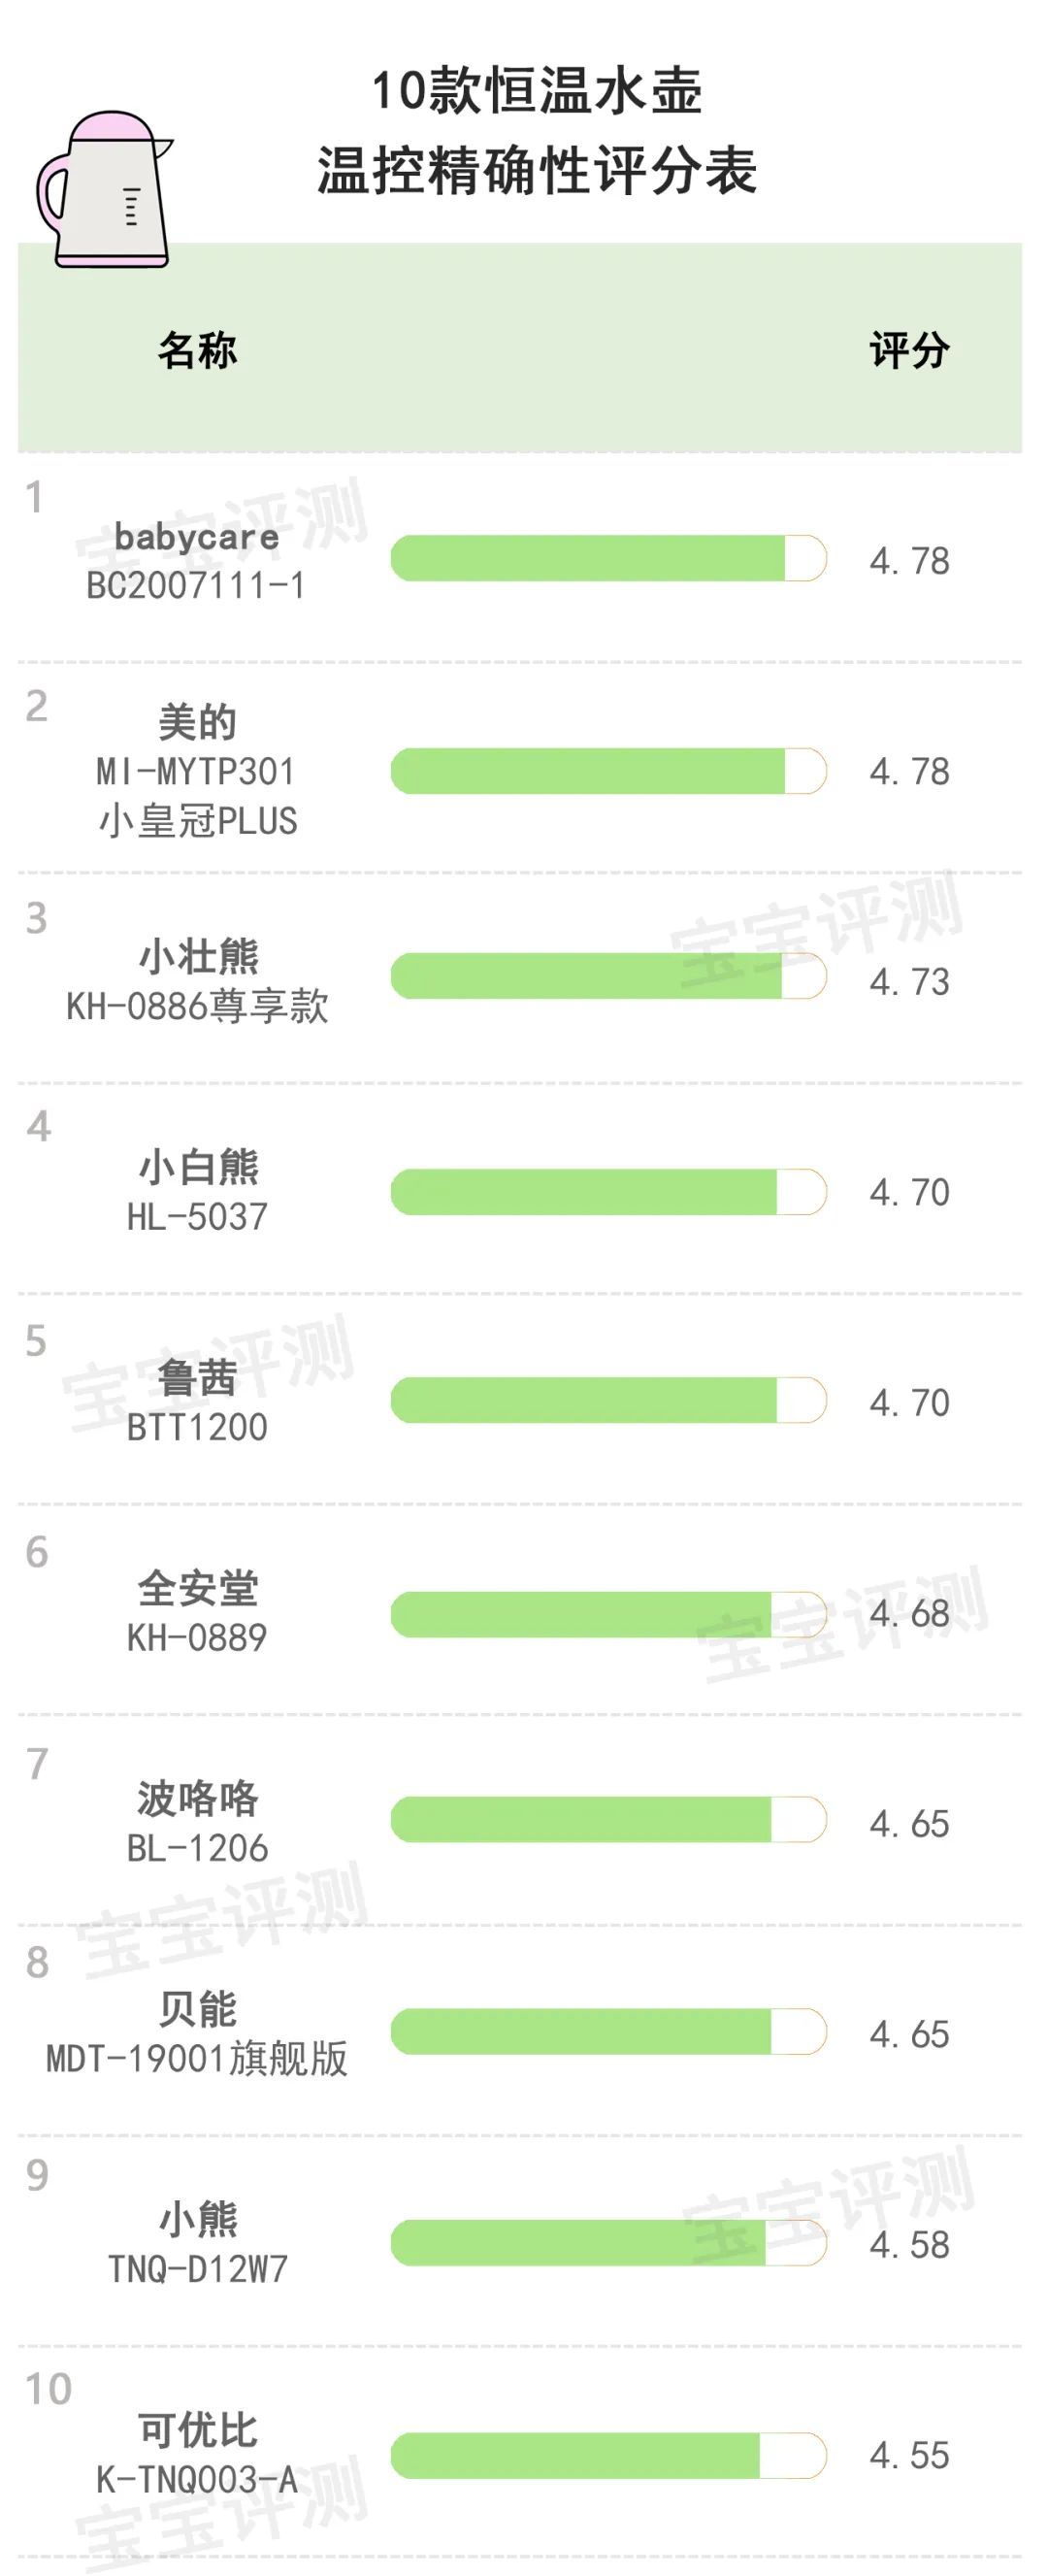This screenshot has height=2576, width=1048.
Task: Click rank number 10
Action: 48,2390
